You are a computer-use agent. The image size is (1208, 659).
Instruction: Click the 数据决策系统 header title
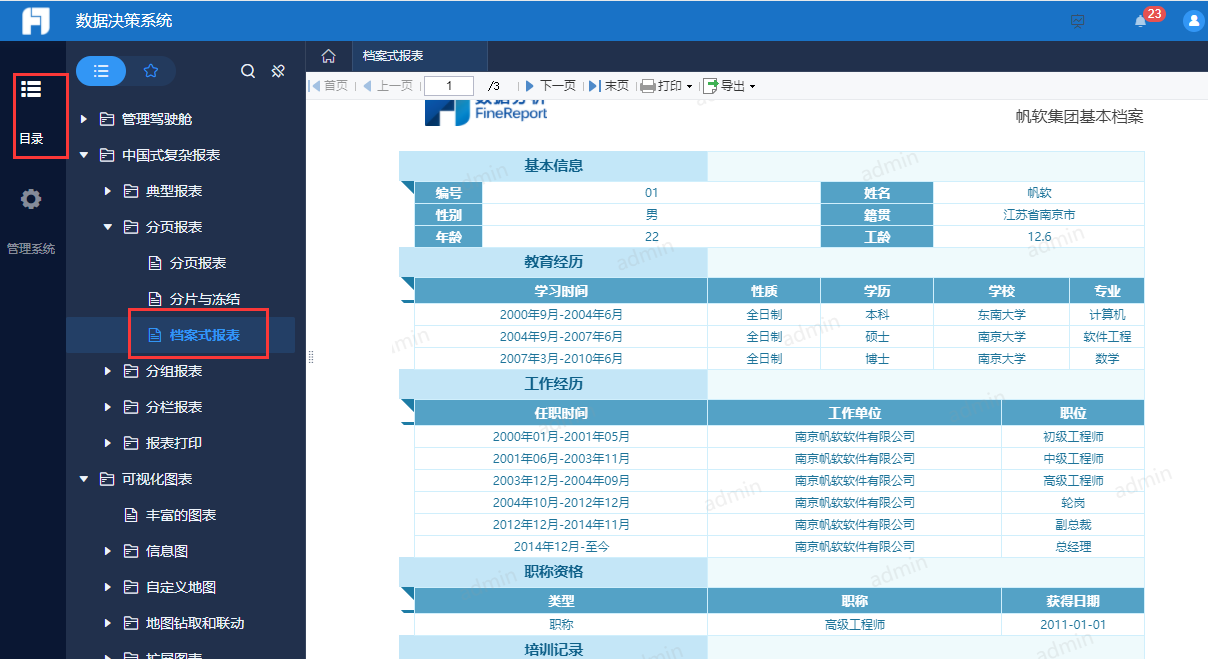click(124, 20)
